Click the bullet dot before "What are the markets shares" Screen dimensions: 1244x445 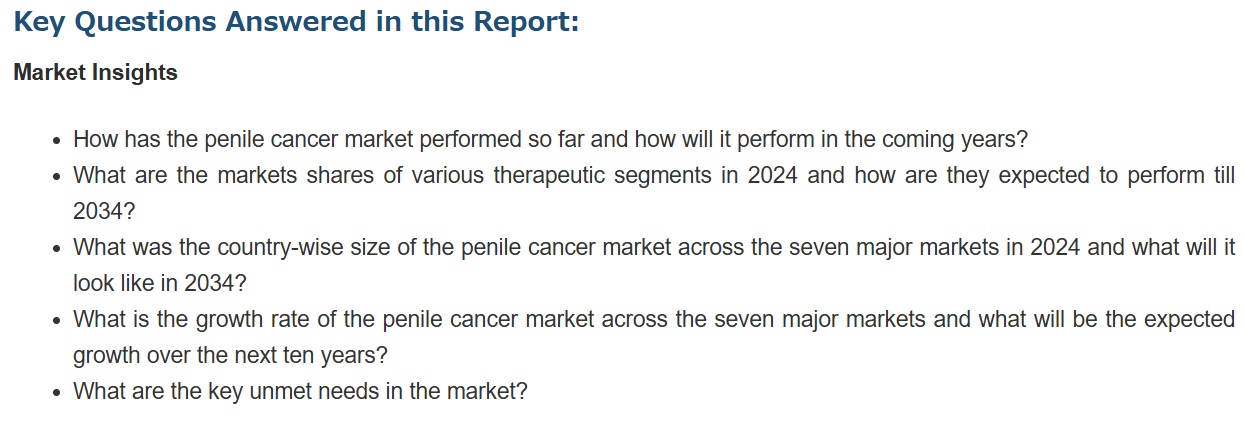click(x=58, y=176)
